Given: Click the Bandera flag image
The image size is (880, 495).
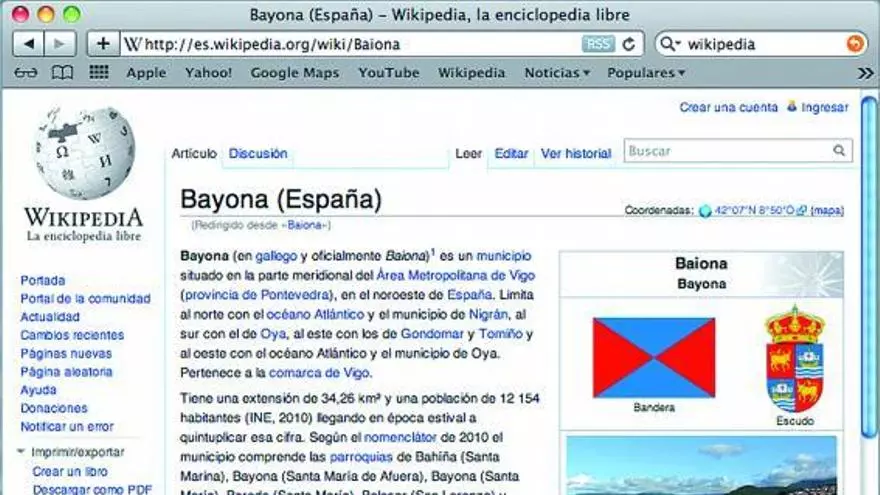Looking at the screenshot, I should pos(654,357).
